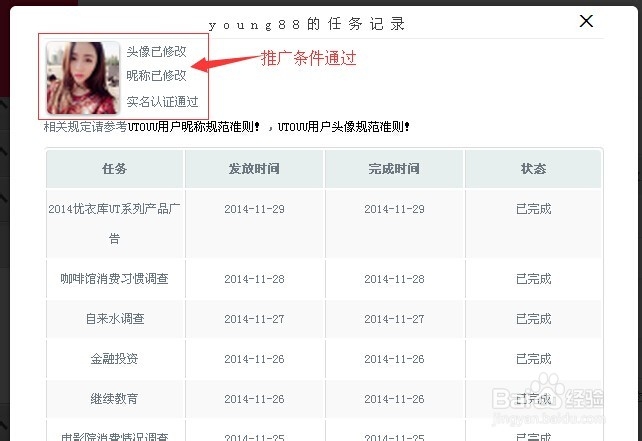Click 已完成 status for 金融投资

[x=533, y=359]
